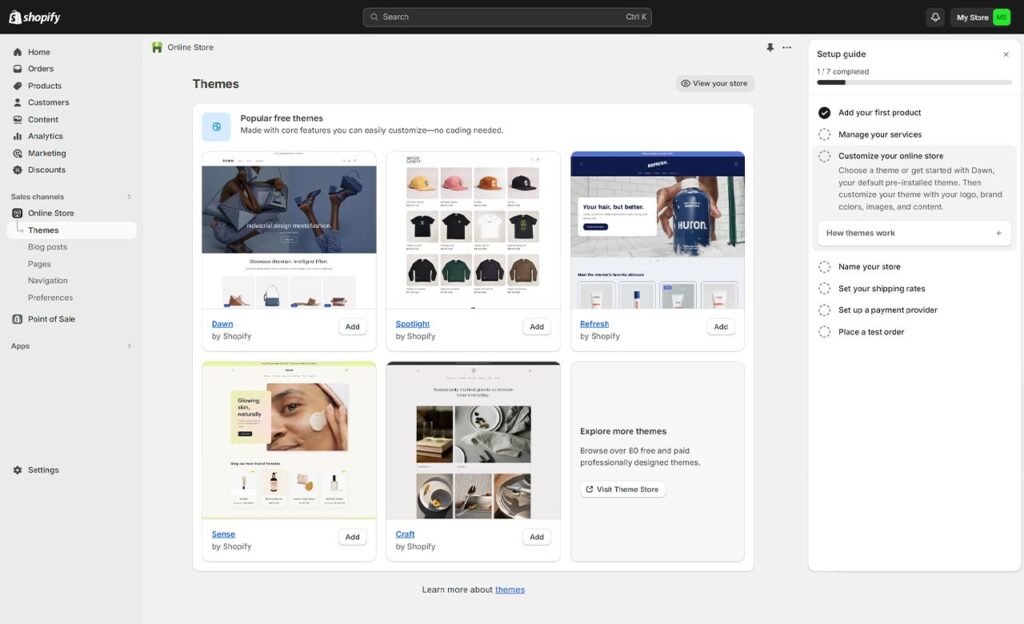Open the Spotlight theme link

(412, 324)
